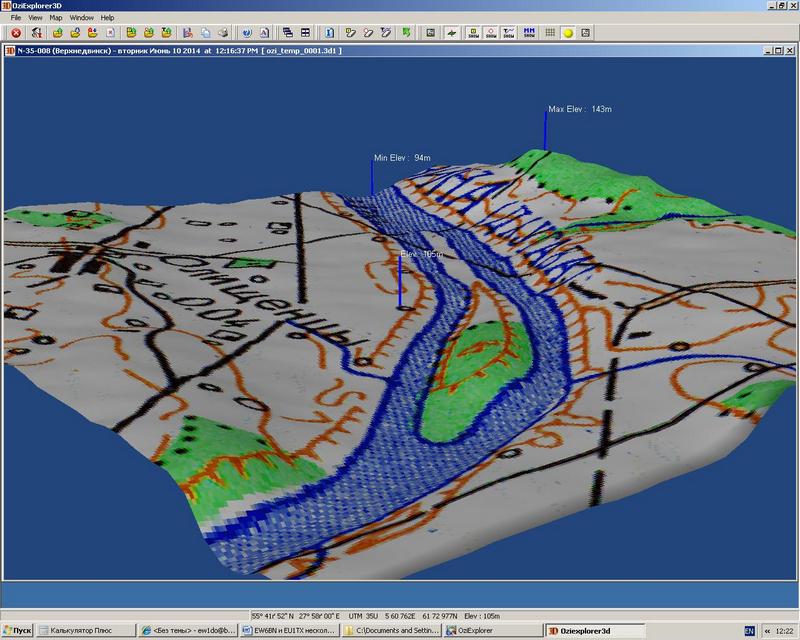Click the yellow sun lighting button
This screenshot has height=640, width=800.
[x=568, y=33]
